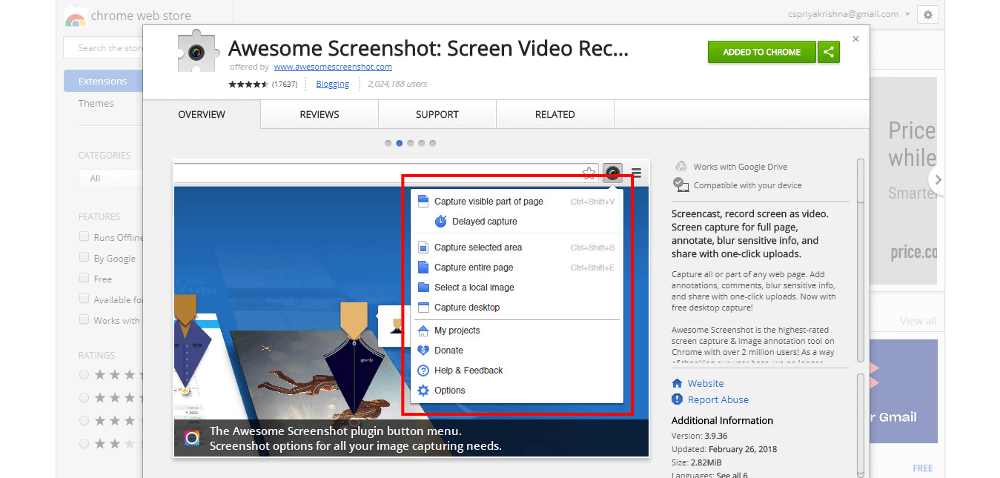Open the www.awesomescreenshot.com link
1000x478 pixels.
pyautogui.click(x=332, y=67)
